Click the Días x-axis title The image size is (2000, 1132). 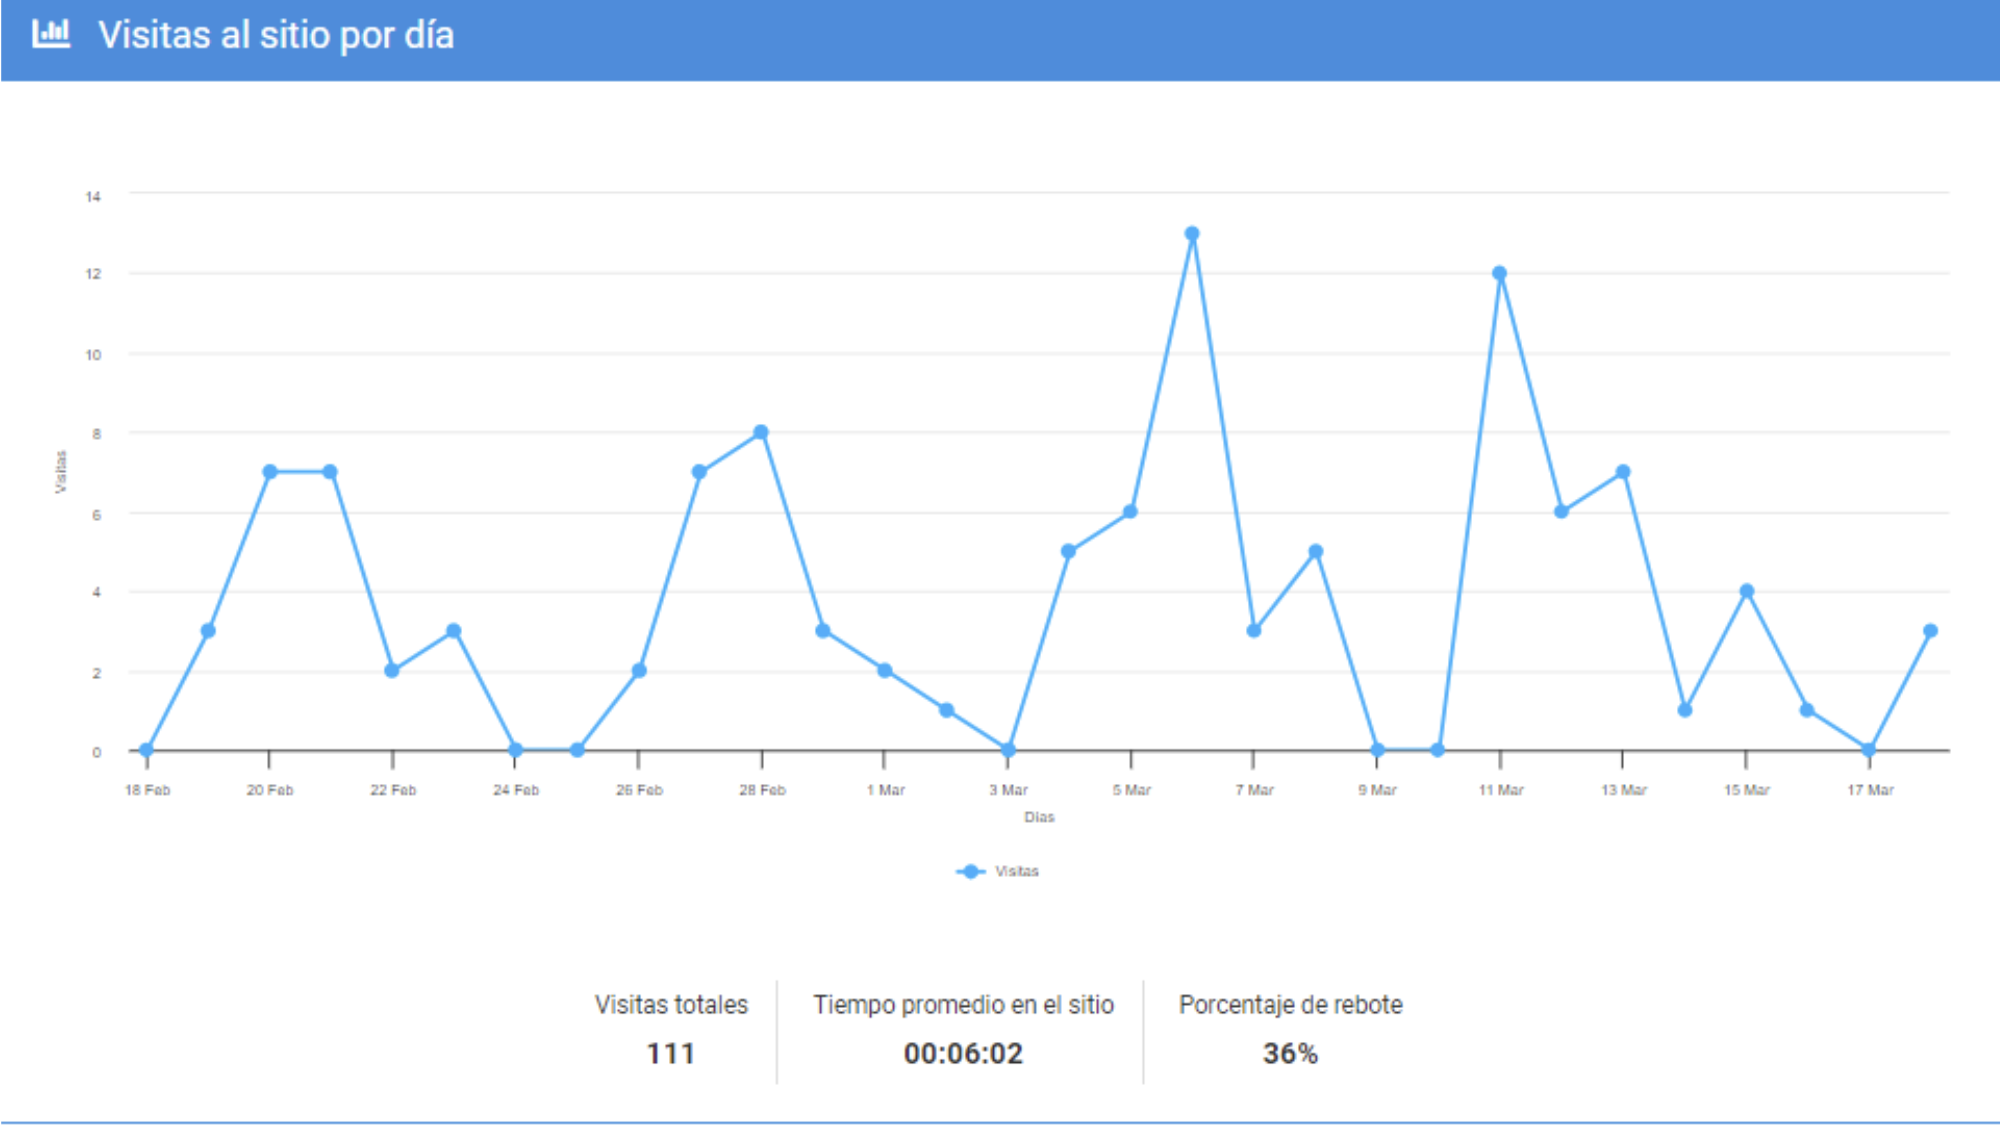tap(1039, 817)
